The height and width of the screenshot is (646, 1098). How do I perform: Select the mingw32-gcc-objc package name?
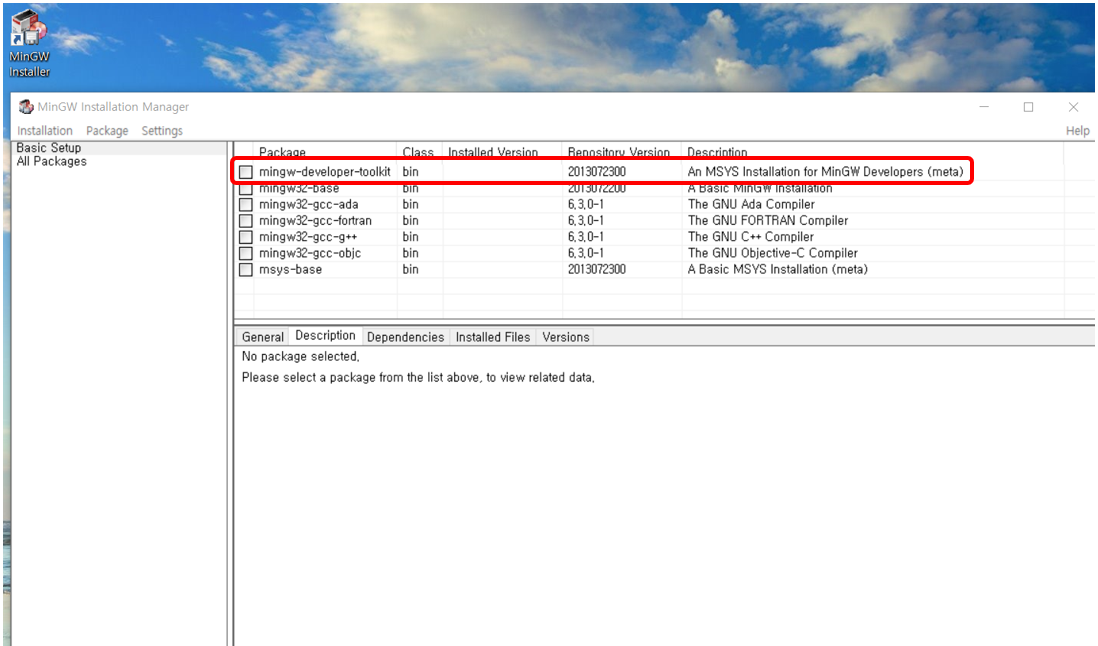click(x=310, y=253)
